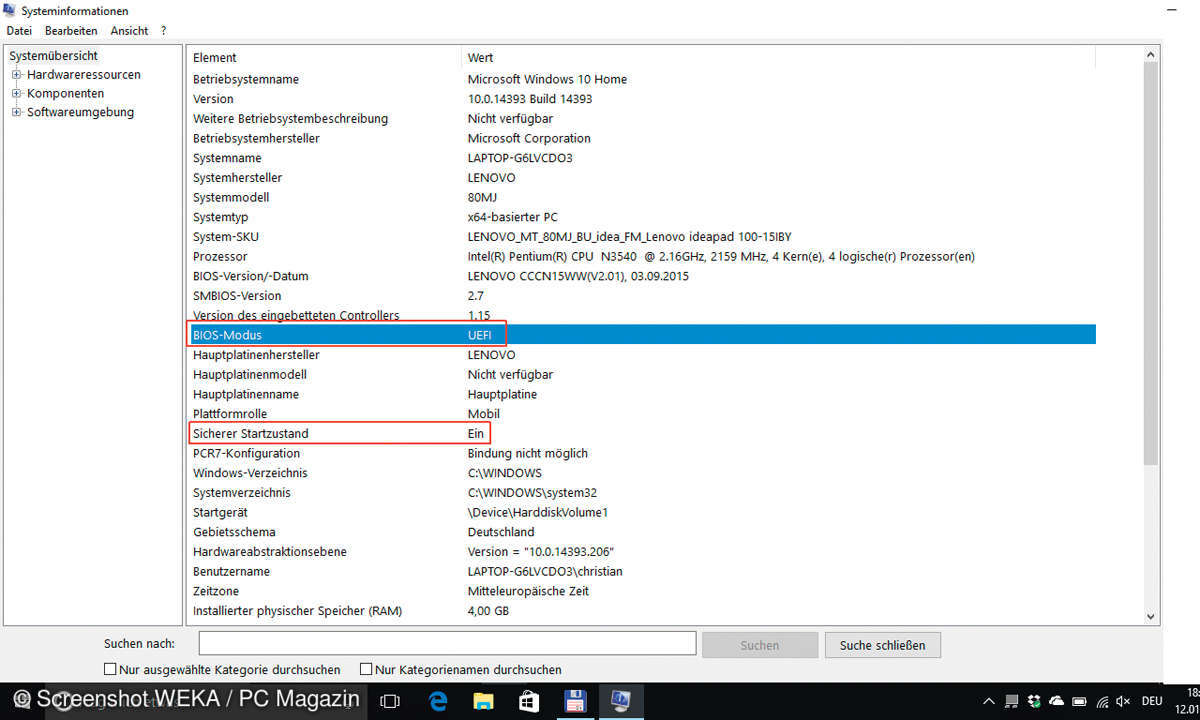Viewport: 1200px width, 720px height.
Task: Open File Explorer from the taskbar
Action: click(x=483, y=702)
